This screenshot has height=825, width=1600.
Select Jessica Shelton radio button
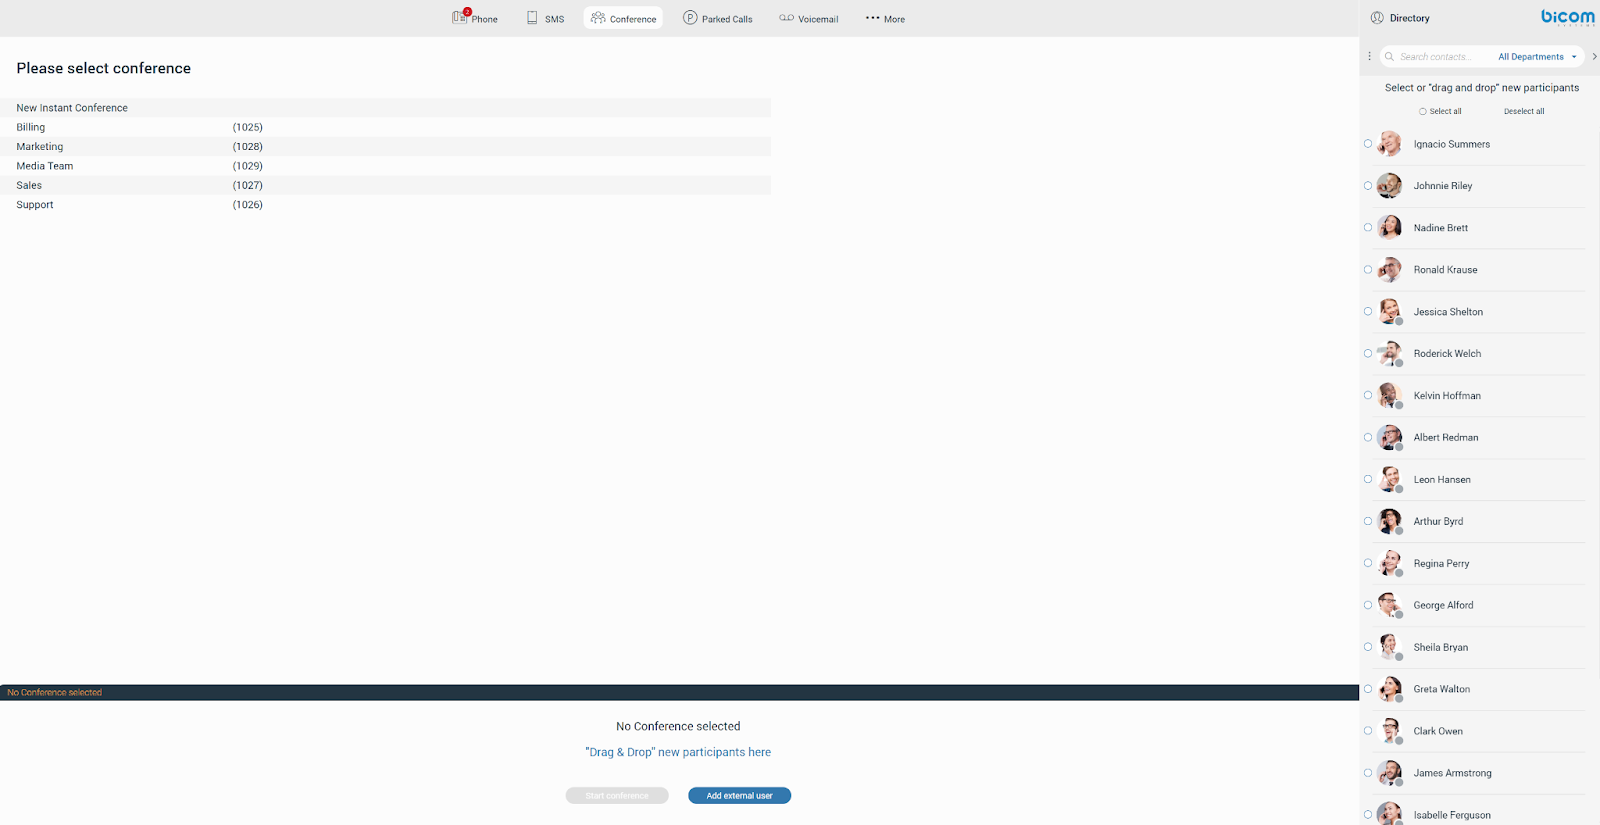click(x=1368, y=312)
